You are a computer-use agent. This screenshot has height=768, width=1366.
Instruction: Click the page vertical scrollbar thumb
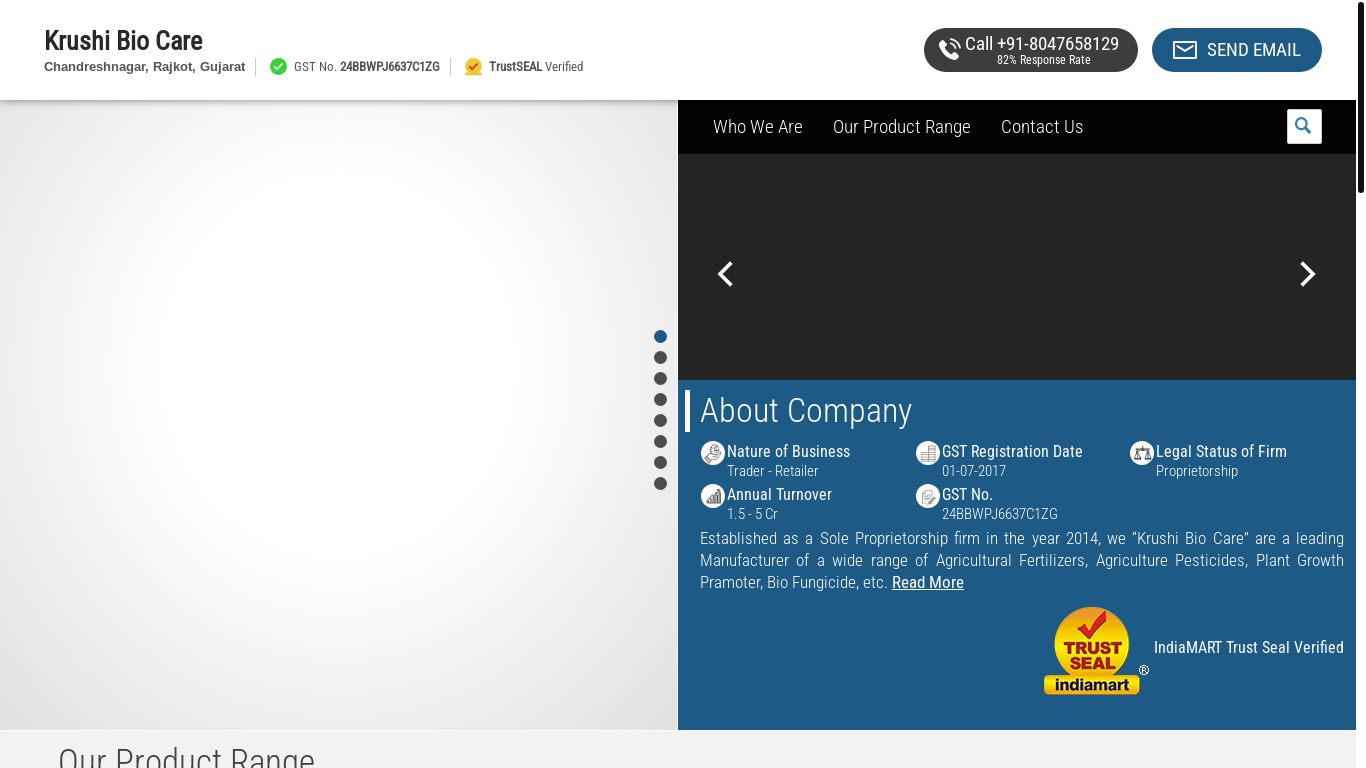pyautogui.click(x=1361, y=97)
